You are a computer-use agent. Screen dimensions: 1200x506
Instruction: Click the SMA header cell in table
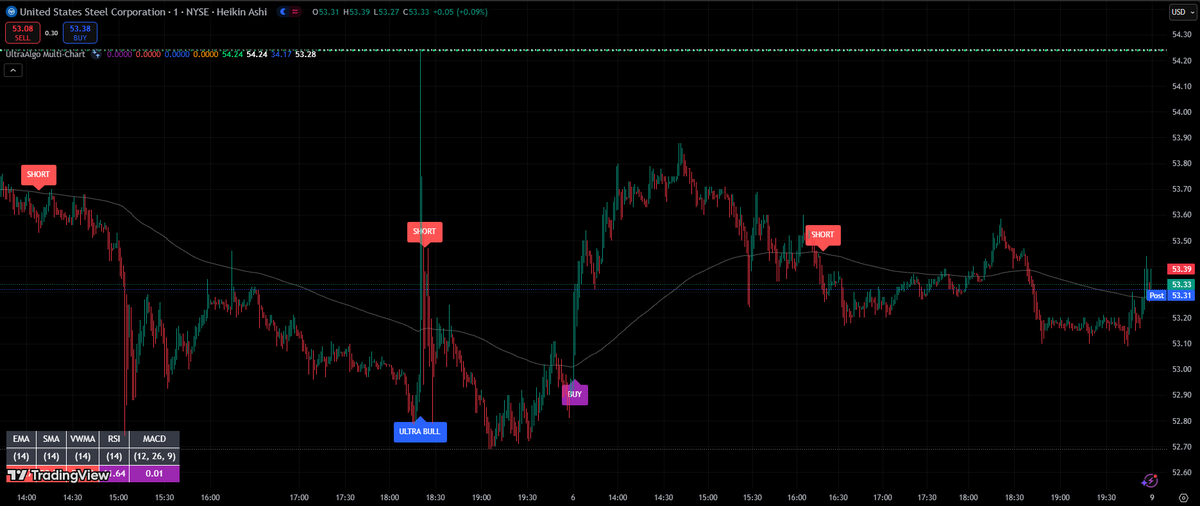(52, 439)
